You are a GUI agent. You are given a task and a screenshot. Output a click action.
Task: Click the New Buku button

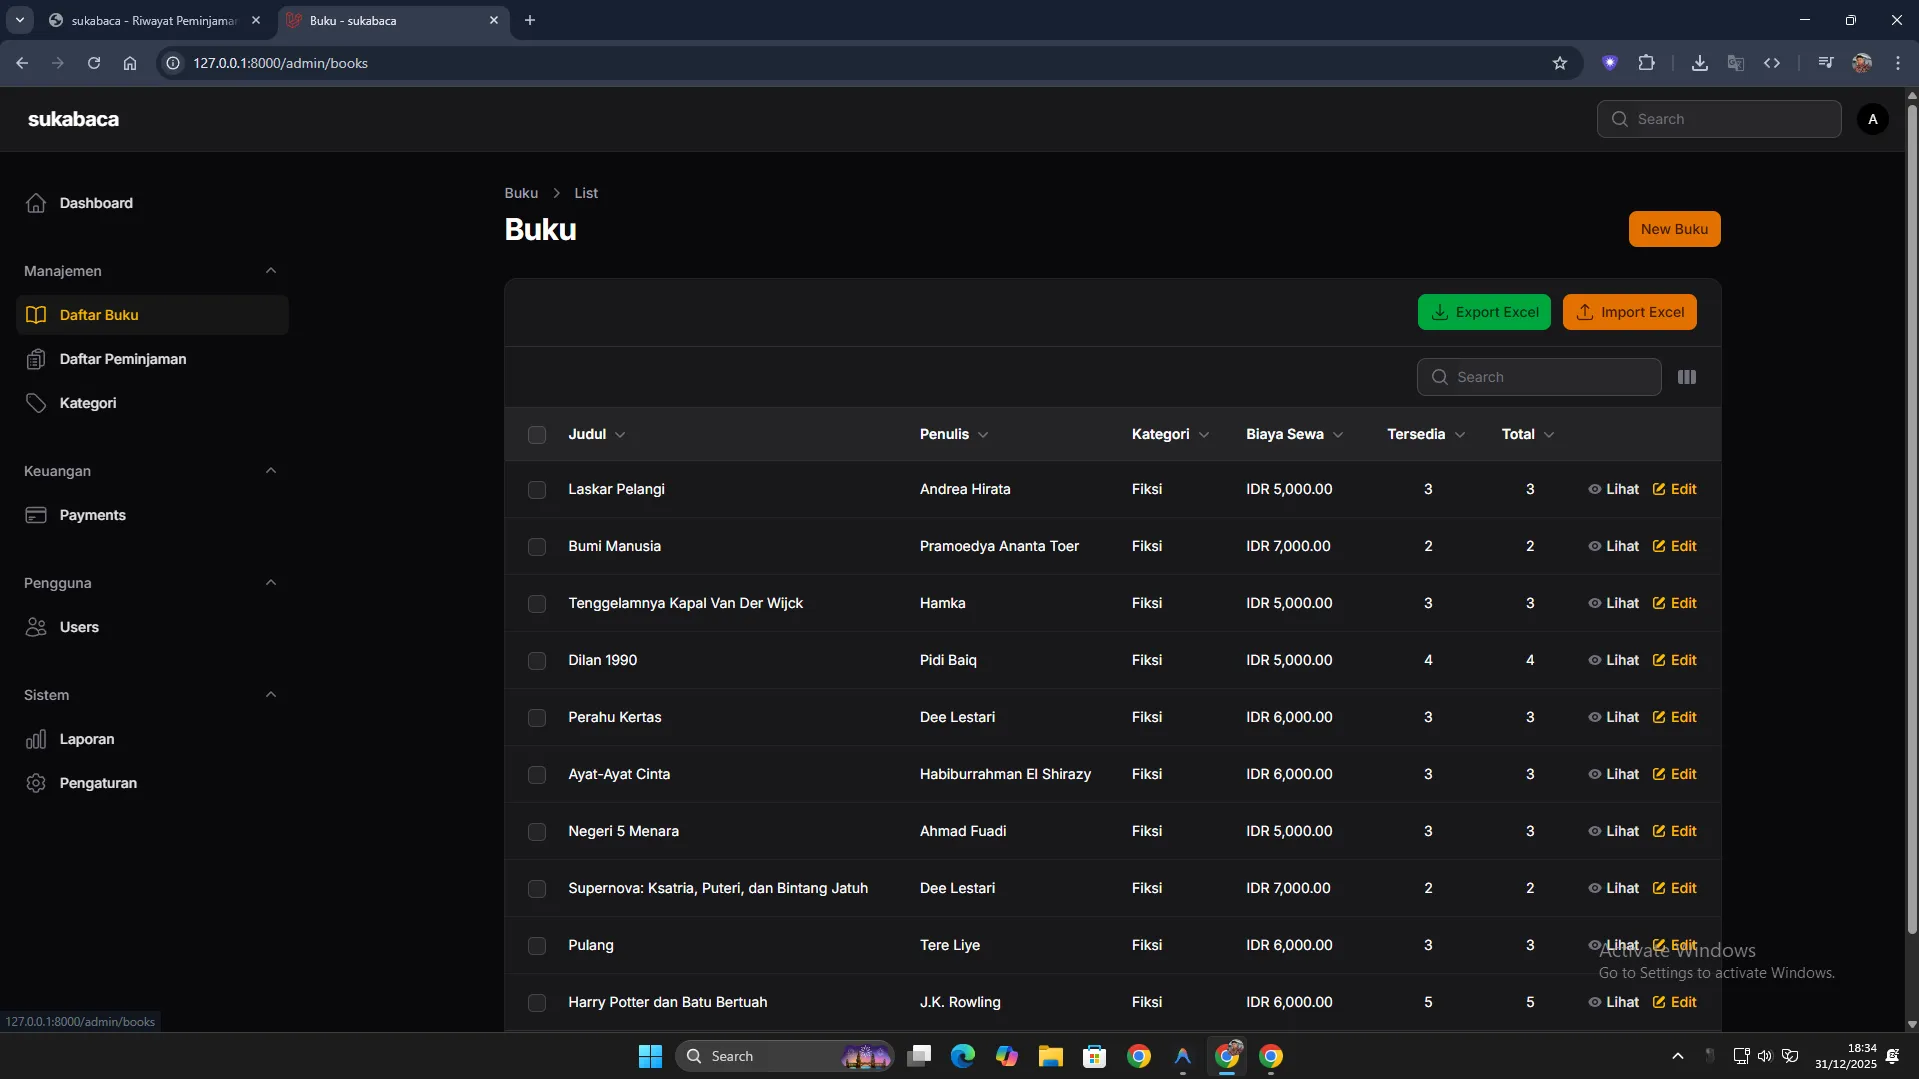(1673, 229)
